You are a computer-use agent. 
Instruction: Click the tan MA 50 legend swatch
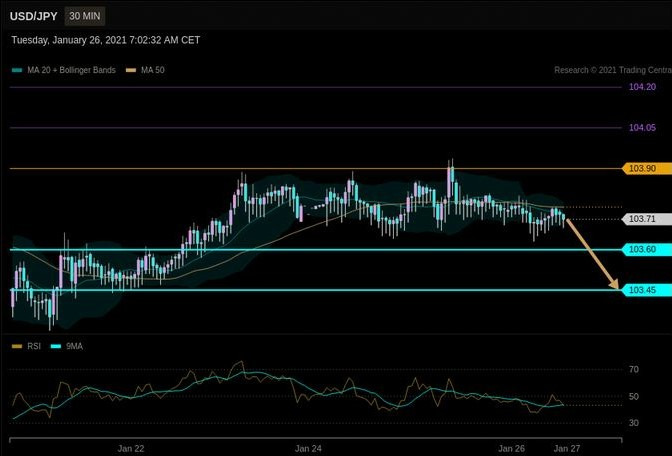pos(131,70)
